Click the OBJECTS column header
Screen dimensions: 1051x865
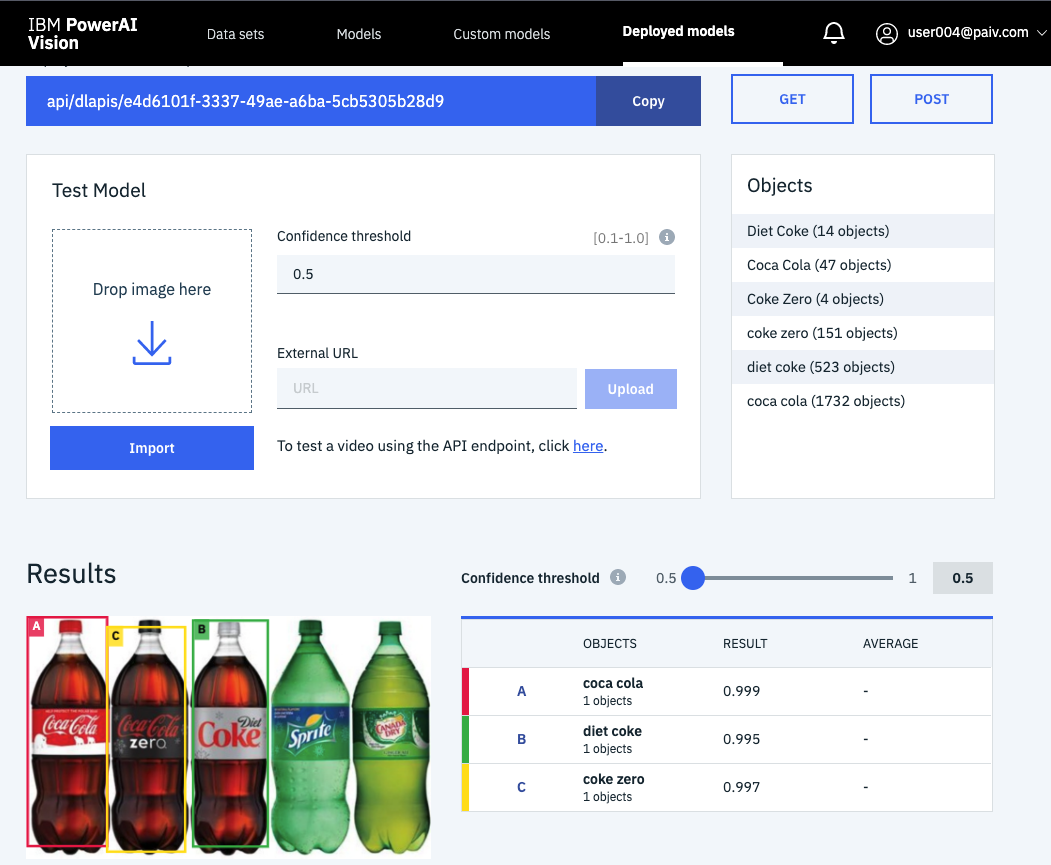click(610, 644)
